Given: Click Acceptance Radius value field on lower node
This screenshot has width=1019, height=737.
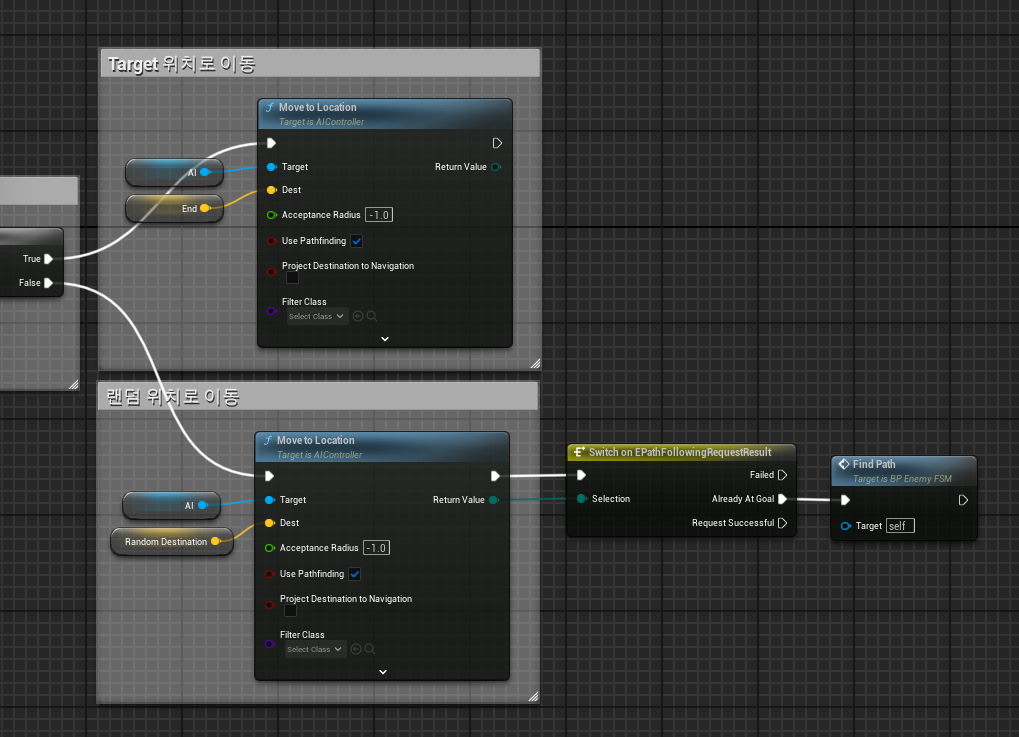Looking at the screenshot, I should pos(377,548).
